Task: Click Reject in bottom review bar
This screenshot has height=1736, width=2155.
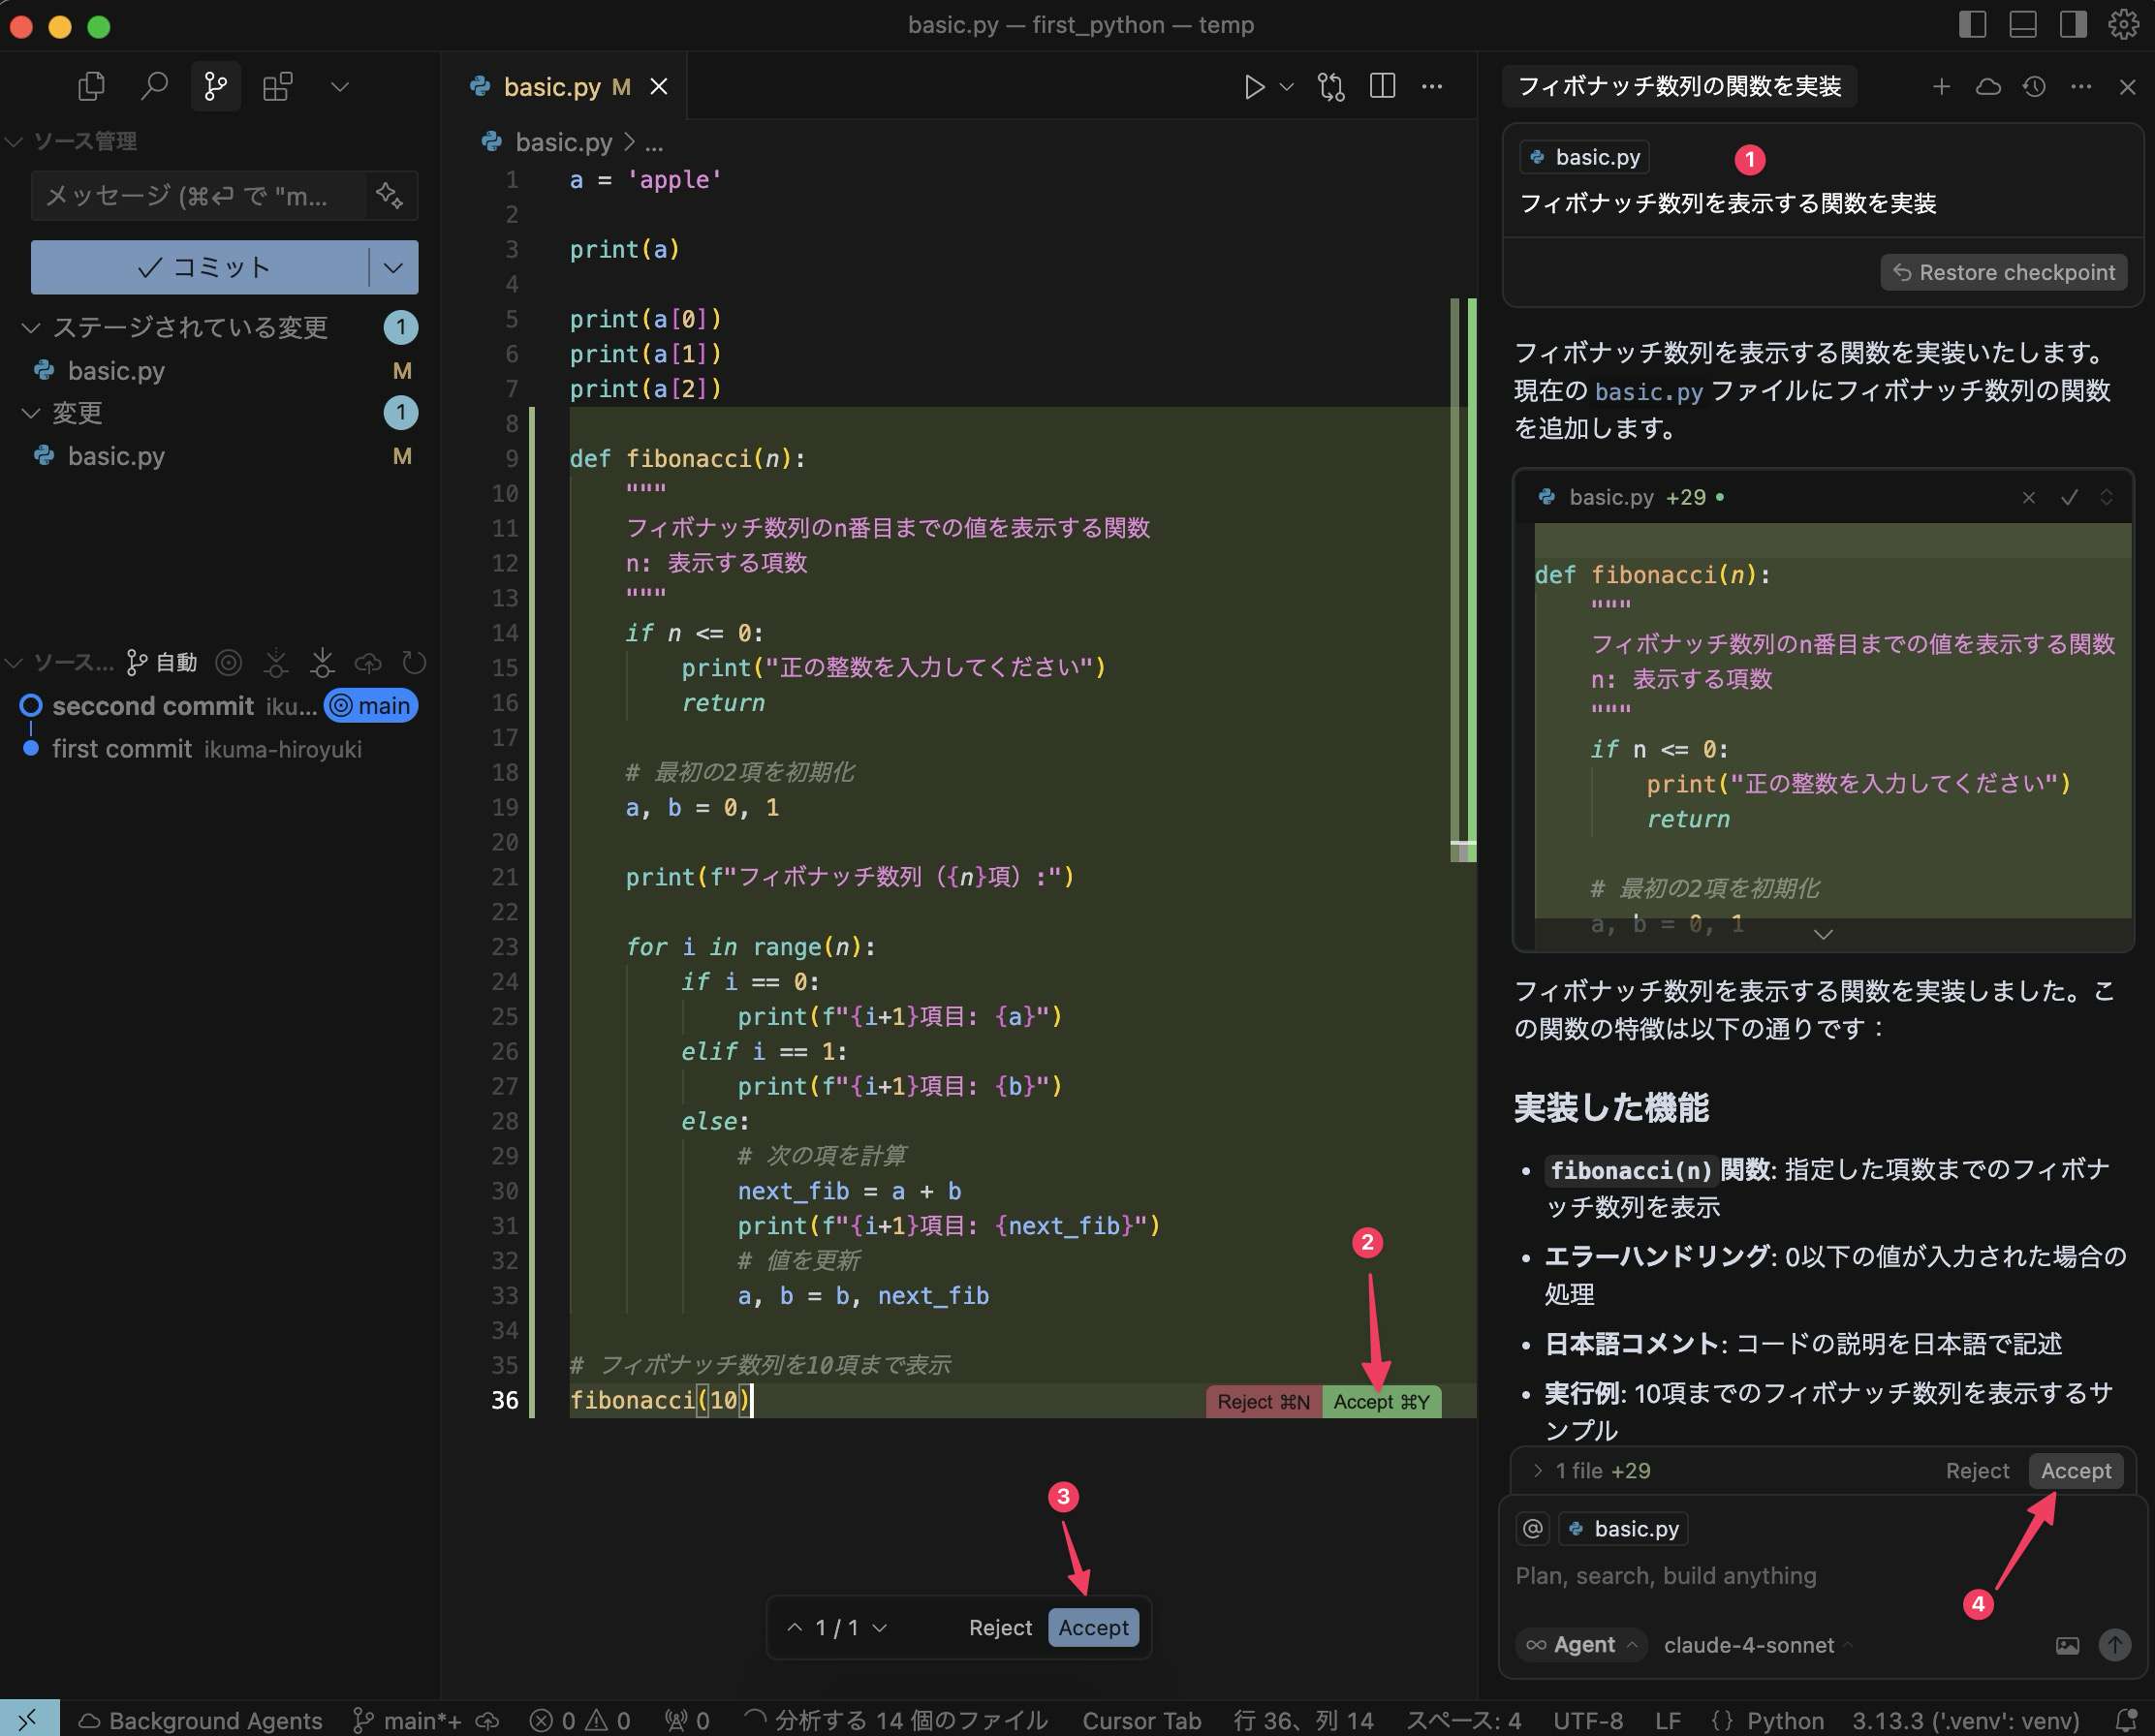Action: (x=1000, y=1627)
